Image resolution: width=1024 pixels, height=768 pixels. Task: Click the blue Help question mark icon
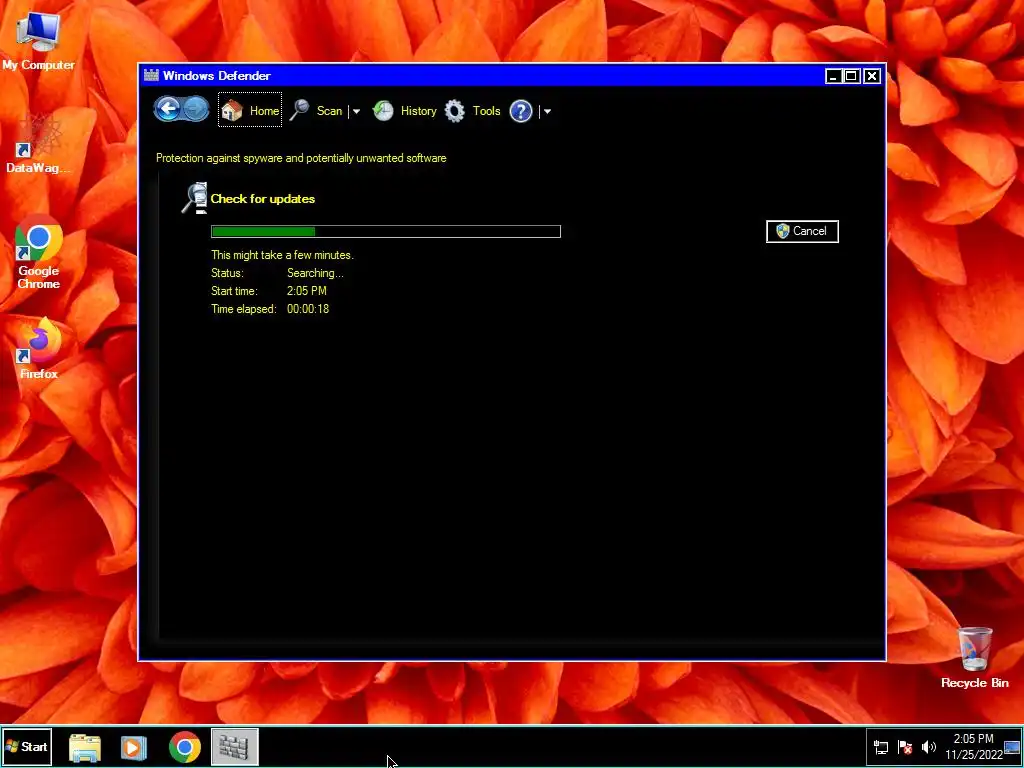point(521,111)
